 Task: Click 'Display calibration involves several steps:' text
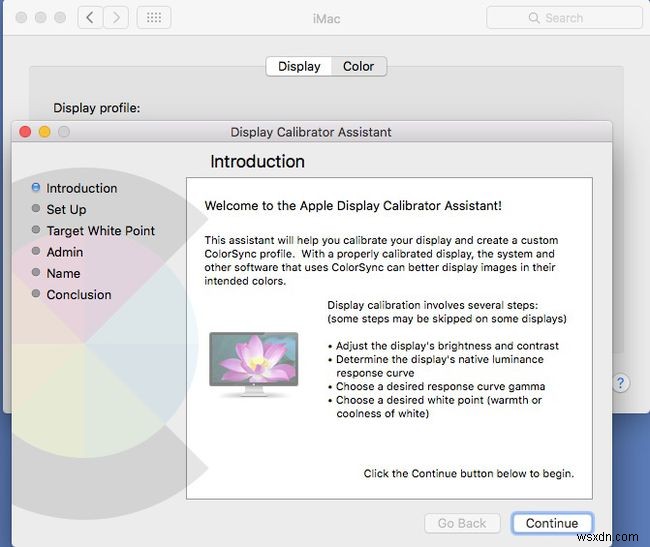pos(433,305)
